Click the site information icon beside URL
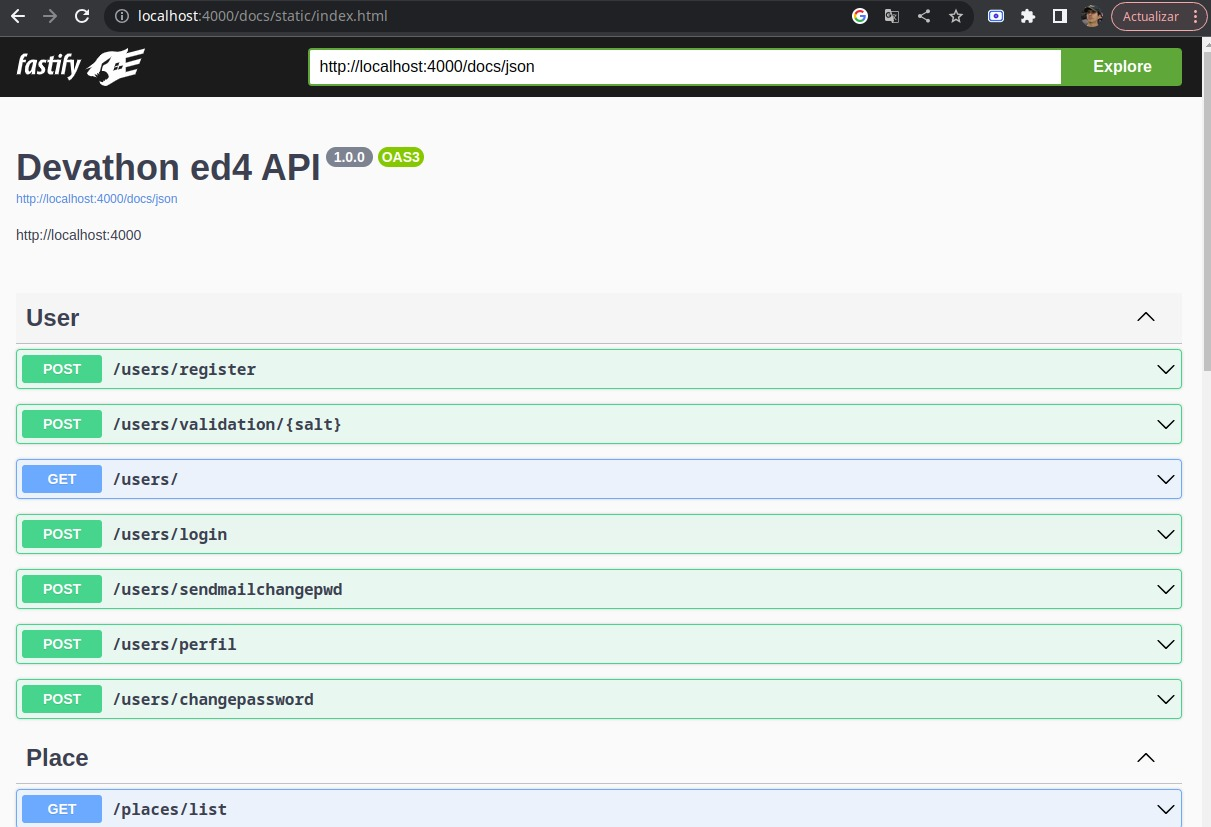 coord(121,16)
